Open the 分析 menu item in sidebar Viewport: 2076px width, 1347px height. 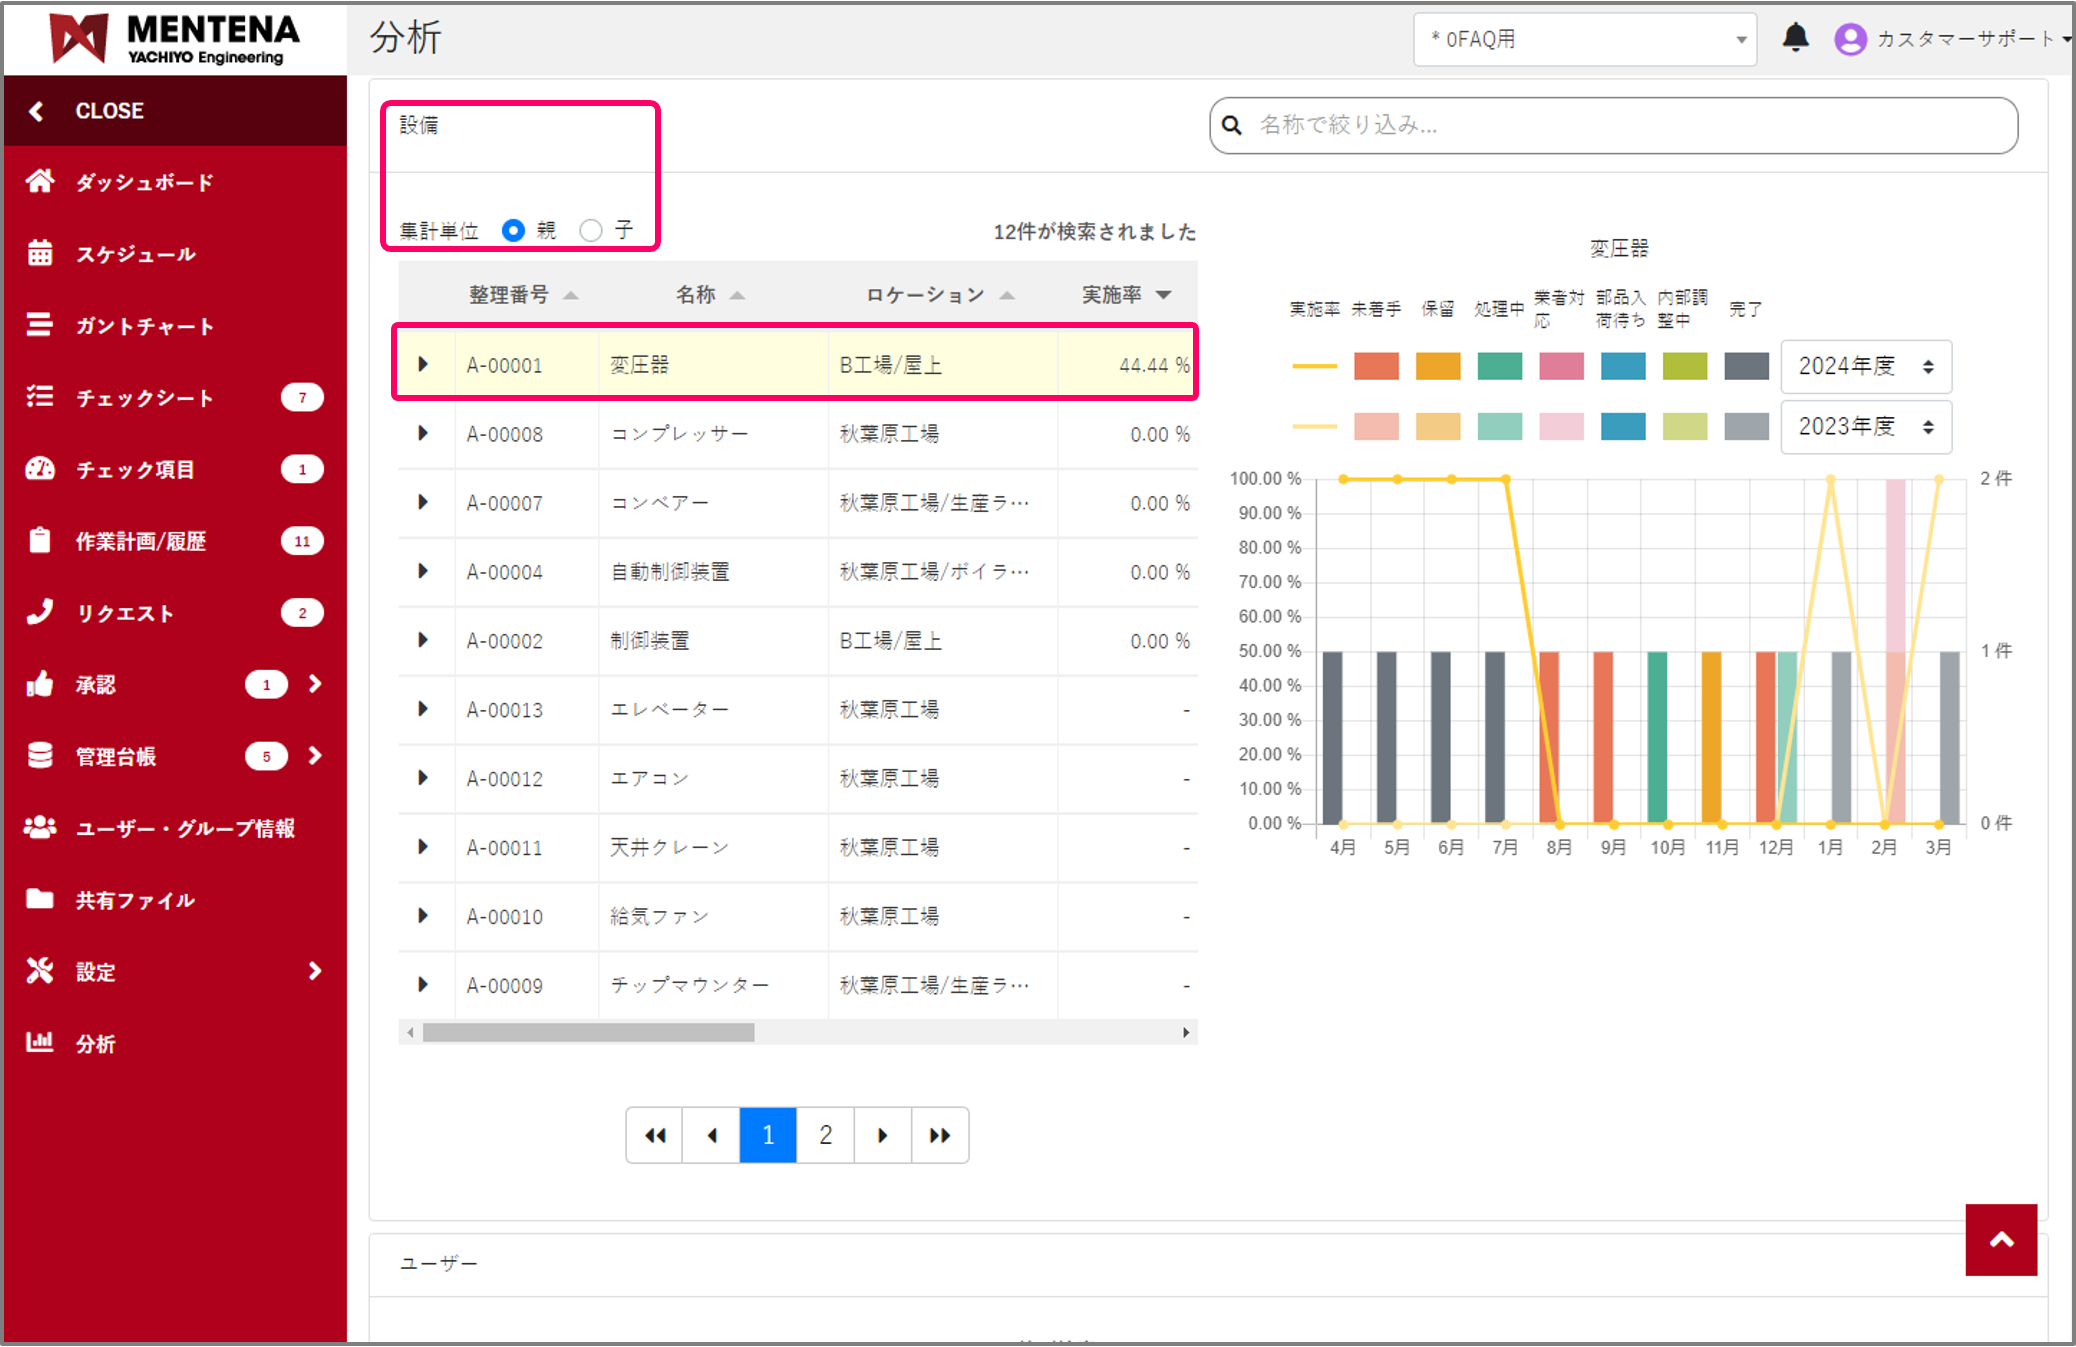coord(96,1043)
